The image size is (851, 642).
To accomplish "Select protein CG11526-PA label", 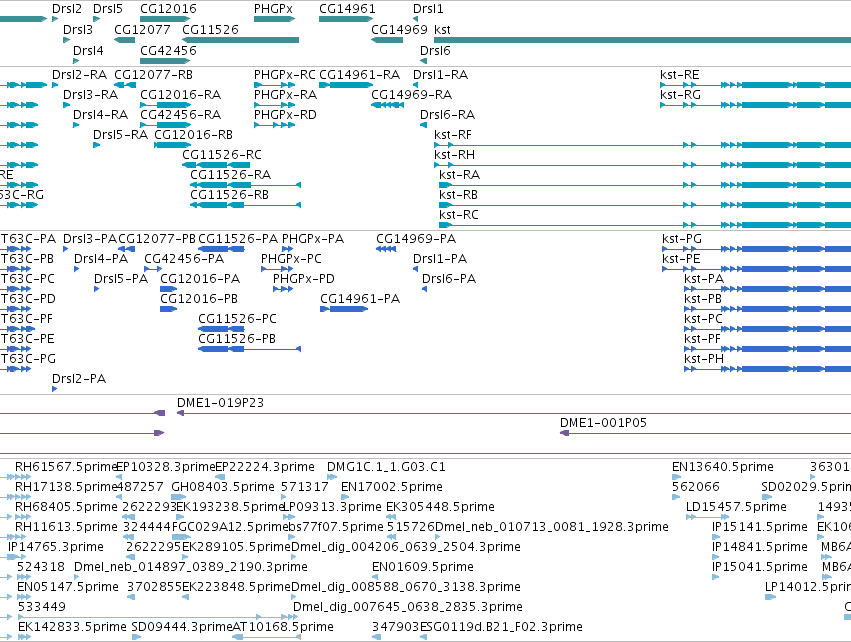I will point(238,239).
